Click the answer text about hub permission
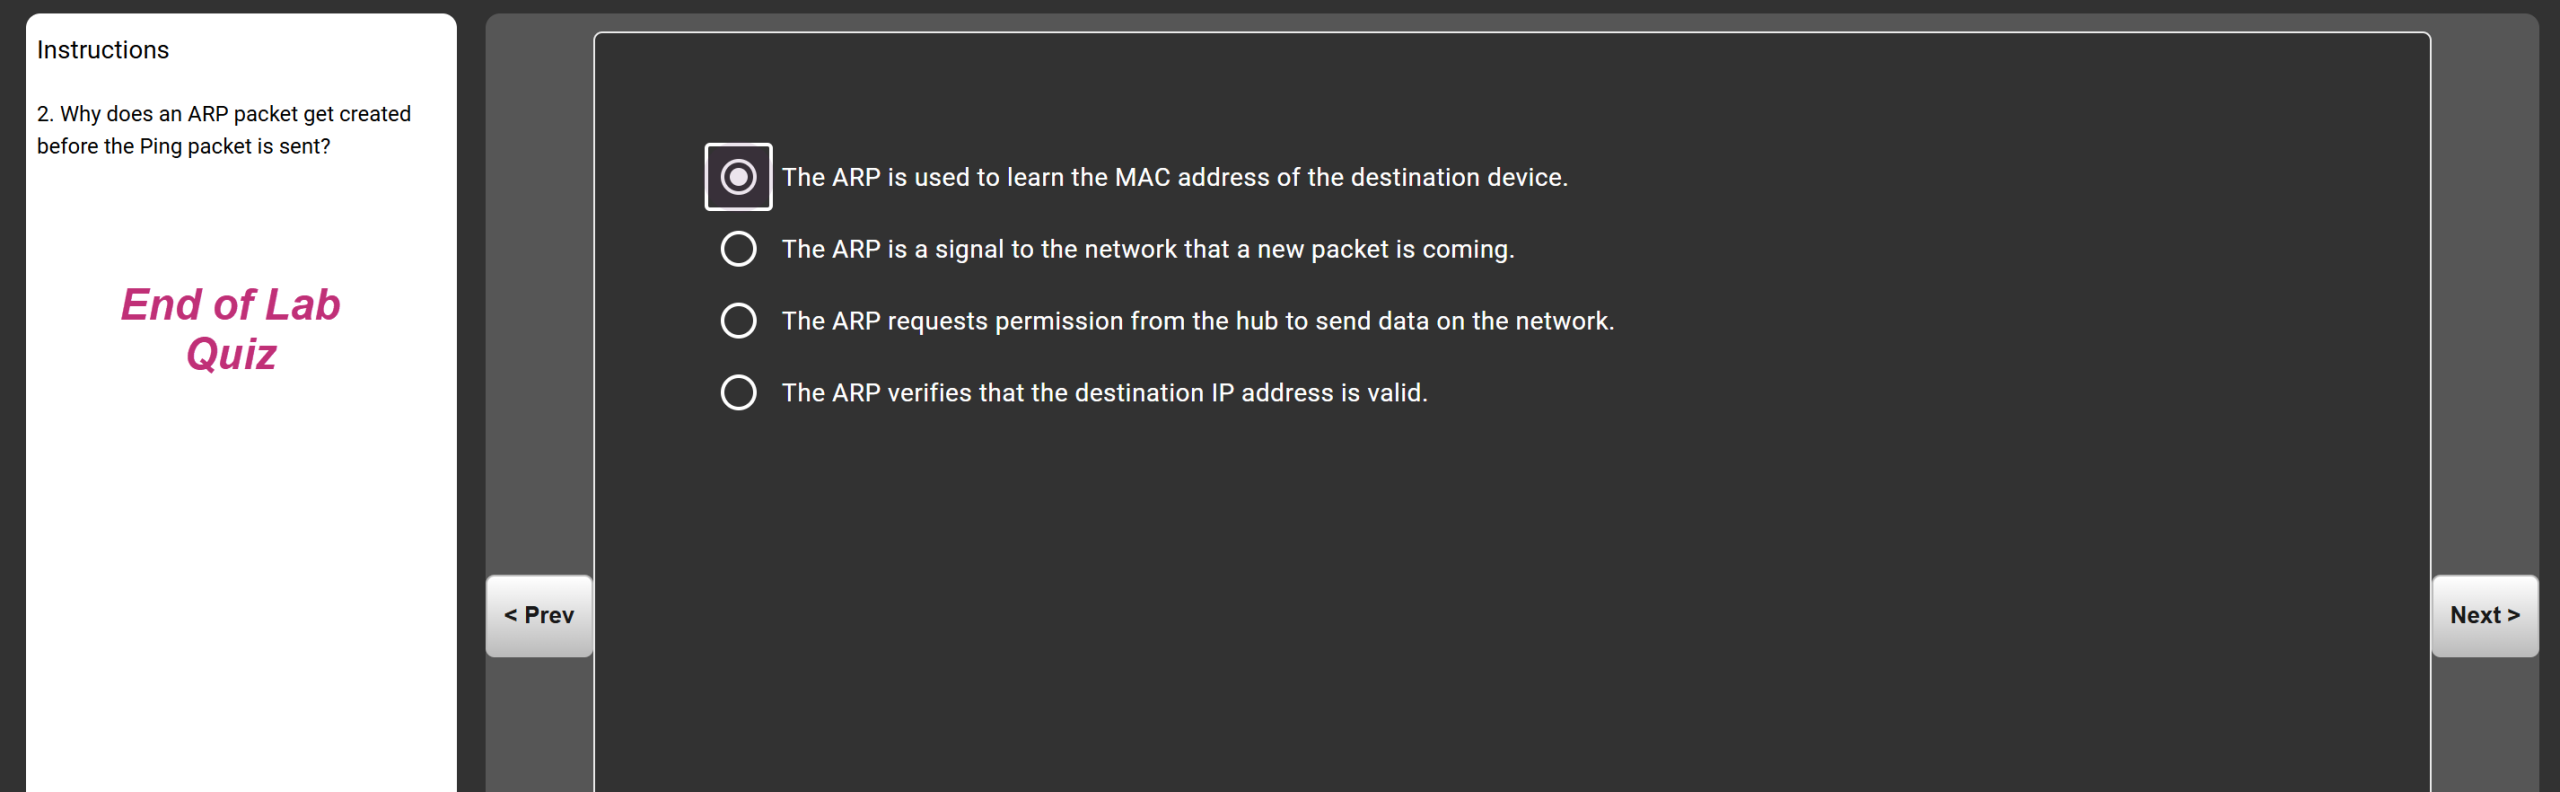 [1197, 321]
